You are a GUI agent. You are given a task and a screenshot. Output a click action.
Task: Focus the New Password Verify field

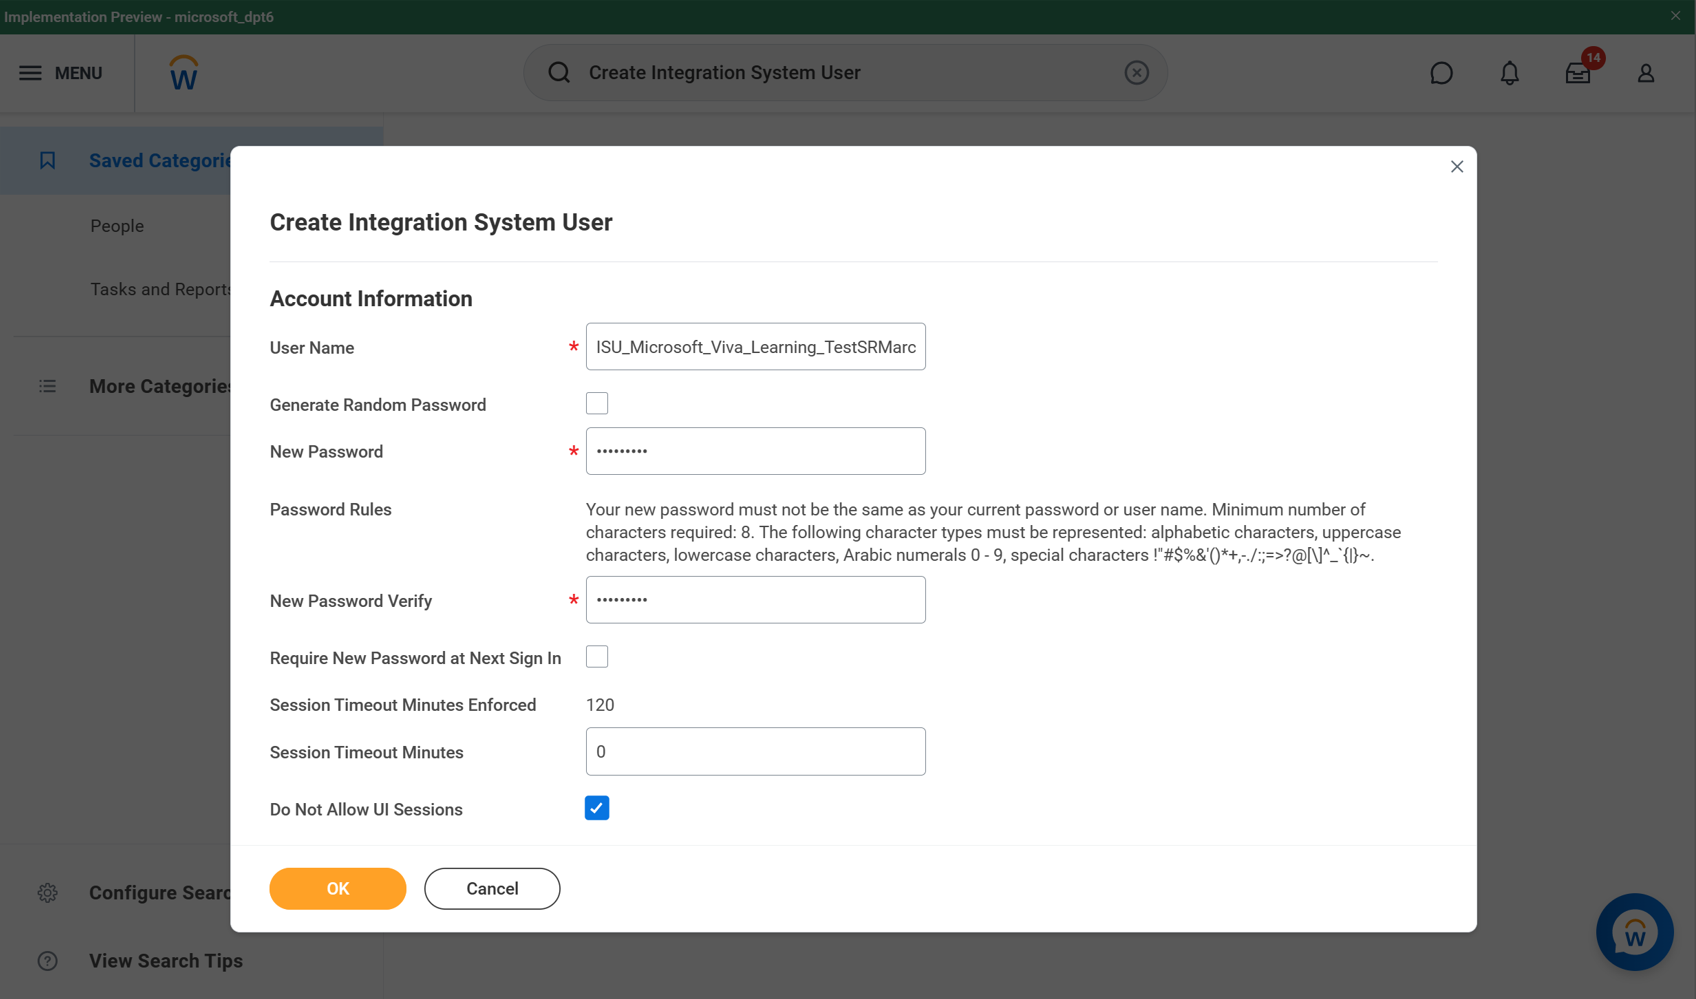coord(756,600)
